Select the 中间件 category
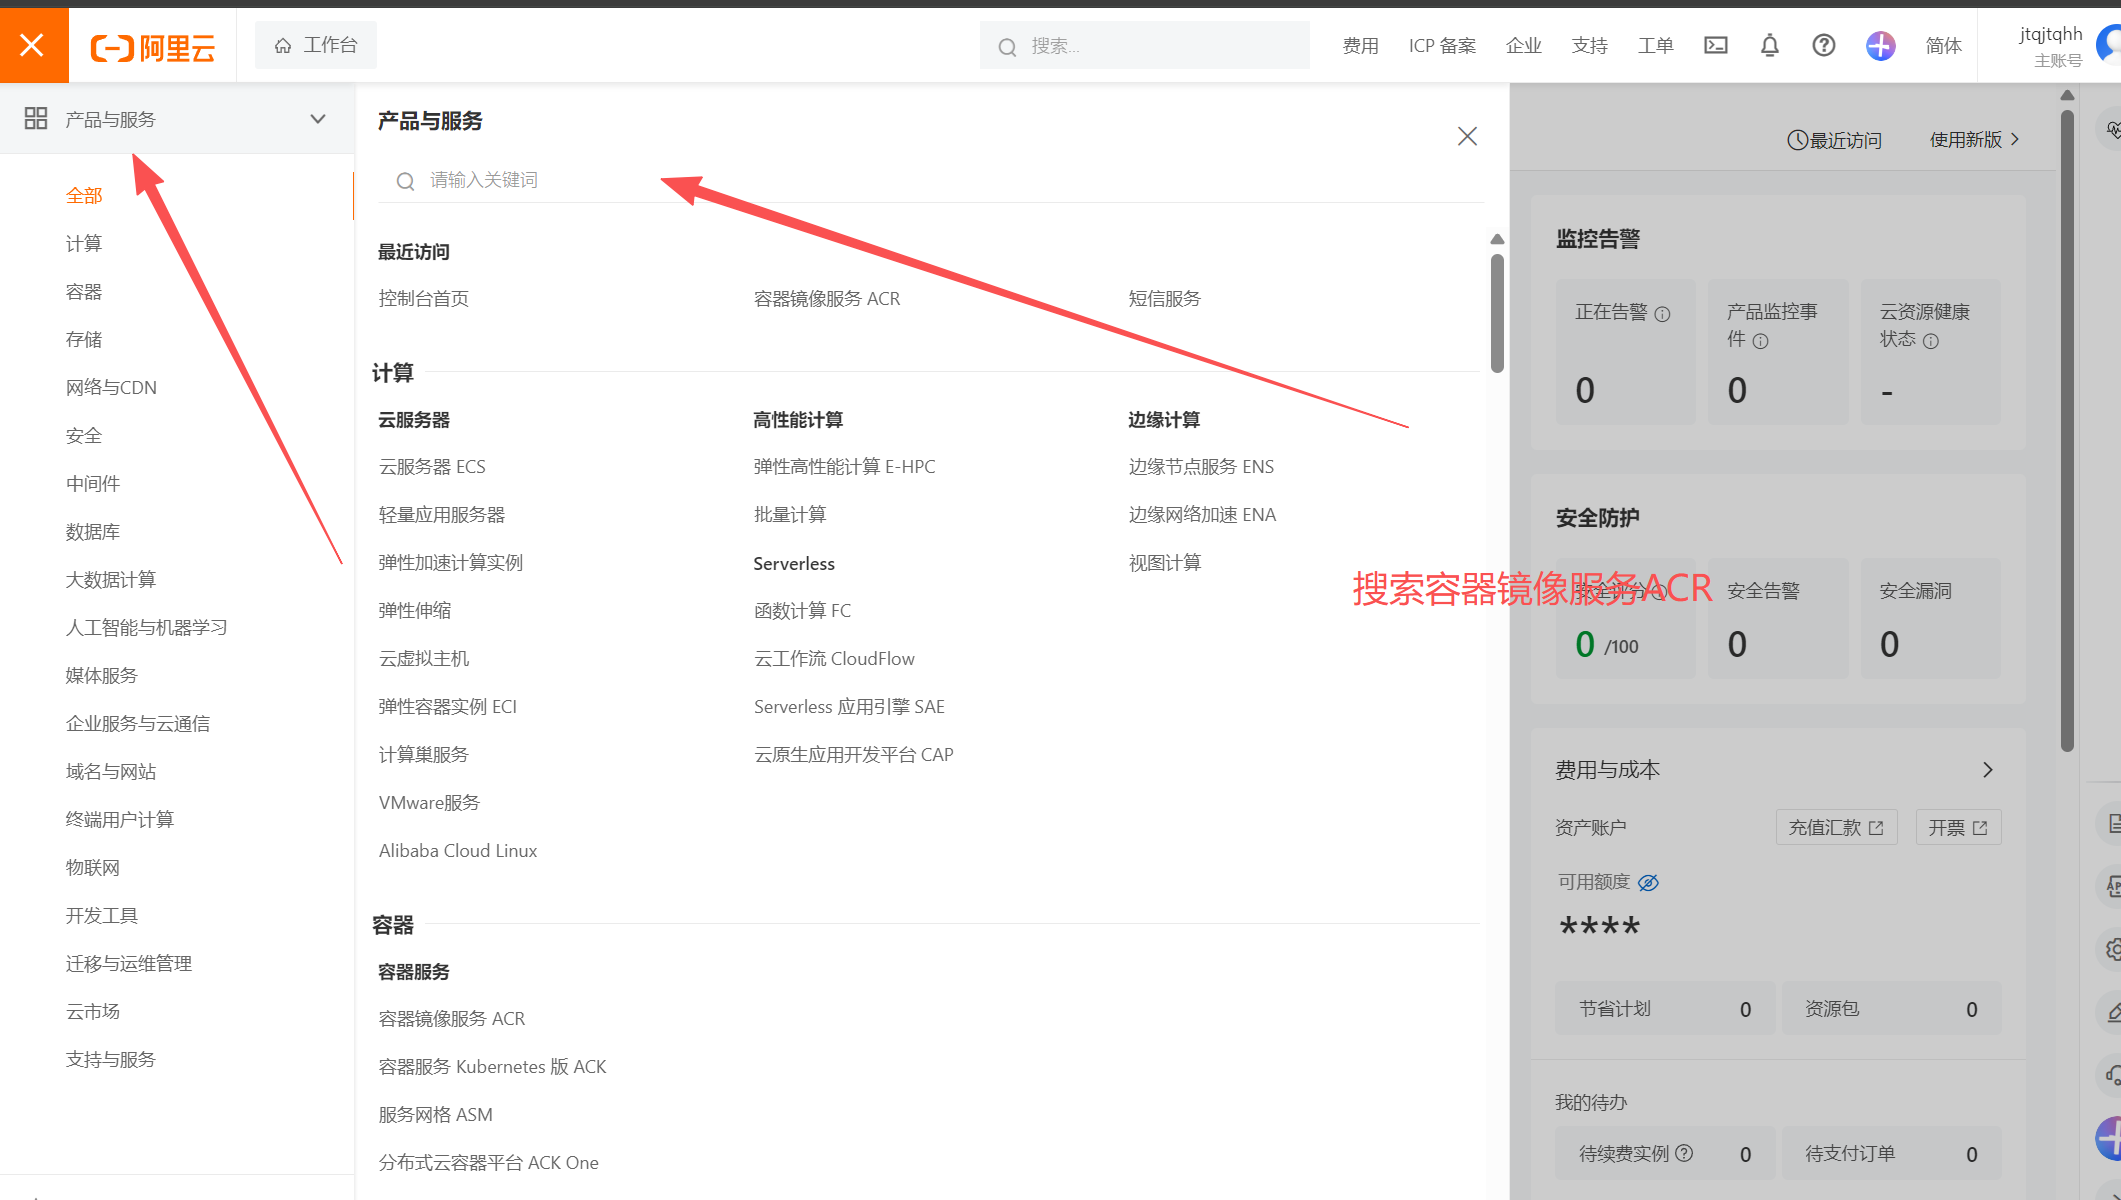 pyautogui.click(x=93, y=484)
